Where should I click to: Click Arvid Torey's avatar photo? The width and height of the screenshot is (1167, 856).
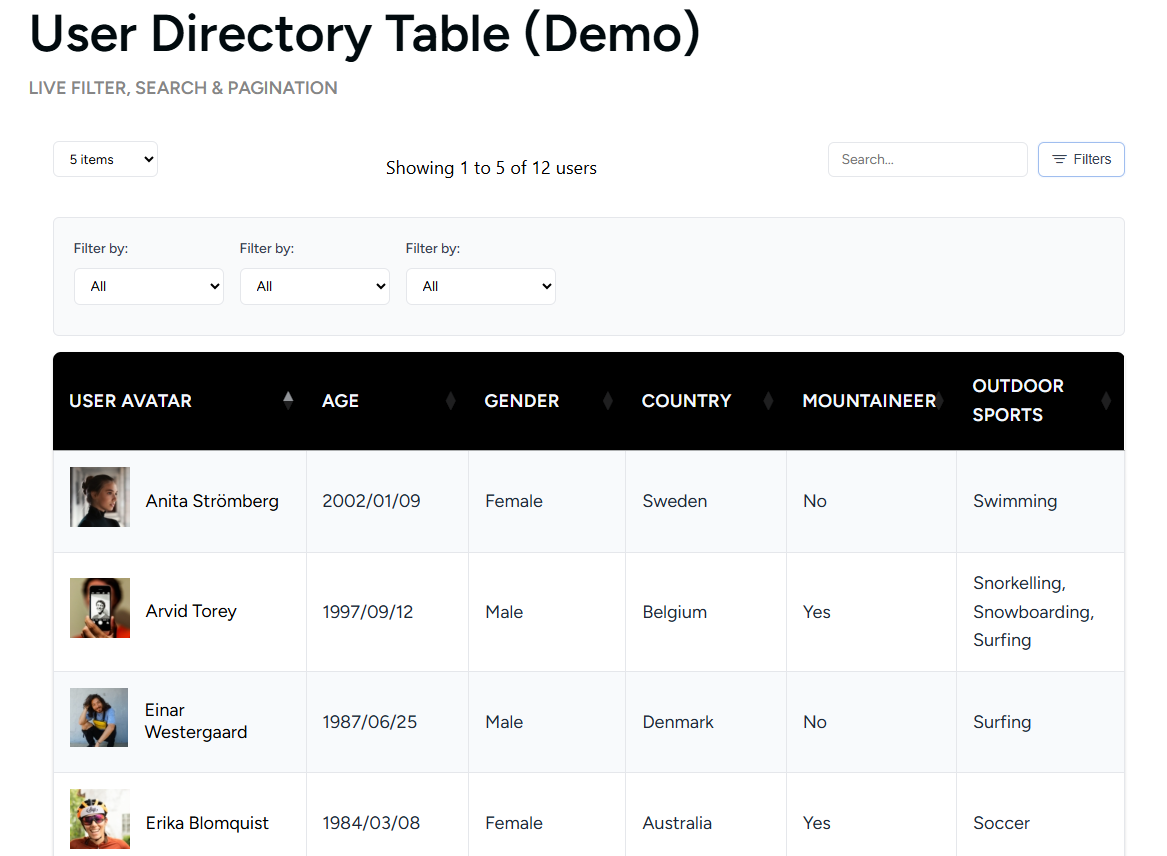click(99, 607)
